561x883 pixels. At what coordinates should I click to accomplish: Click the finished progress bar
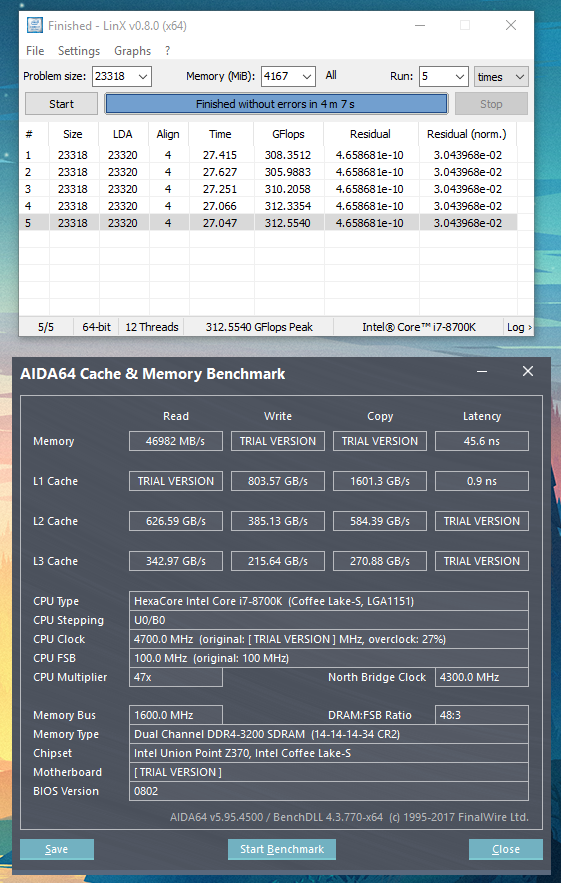(x=276, y=104)
